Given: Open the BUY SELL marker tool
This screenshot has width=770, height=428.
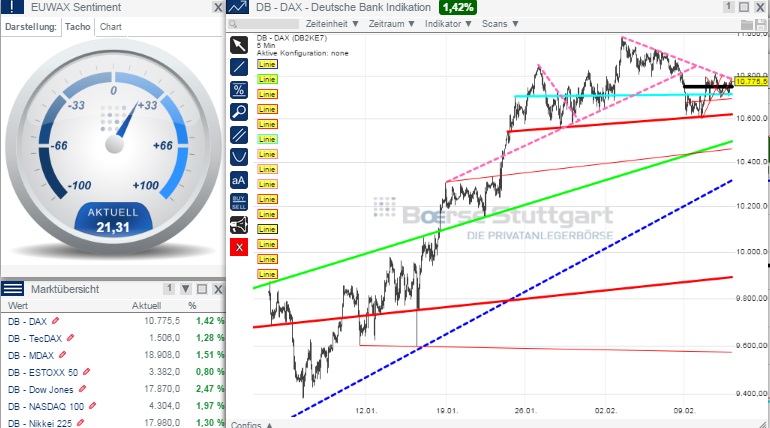Looking at the screenshot, I should tap(239, 202).
